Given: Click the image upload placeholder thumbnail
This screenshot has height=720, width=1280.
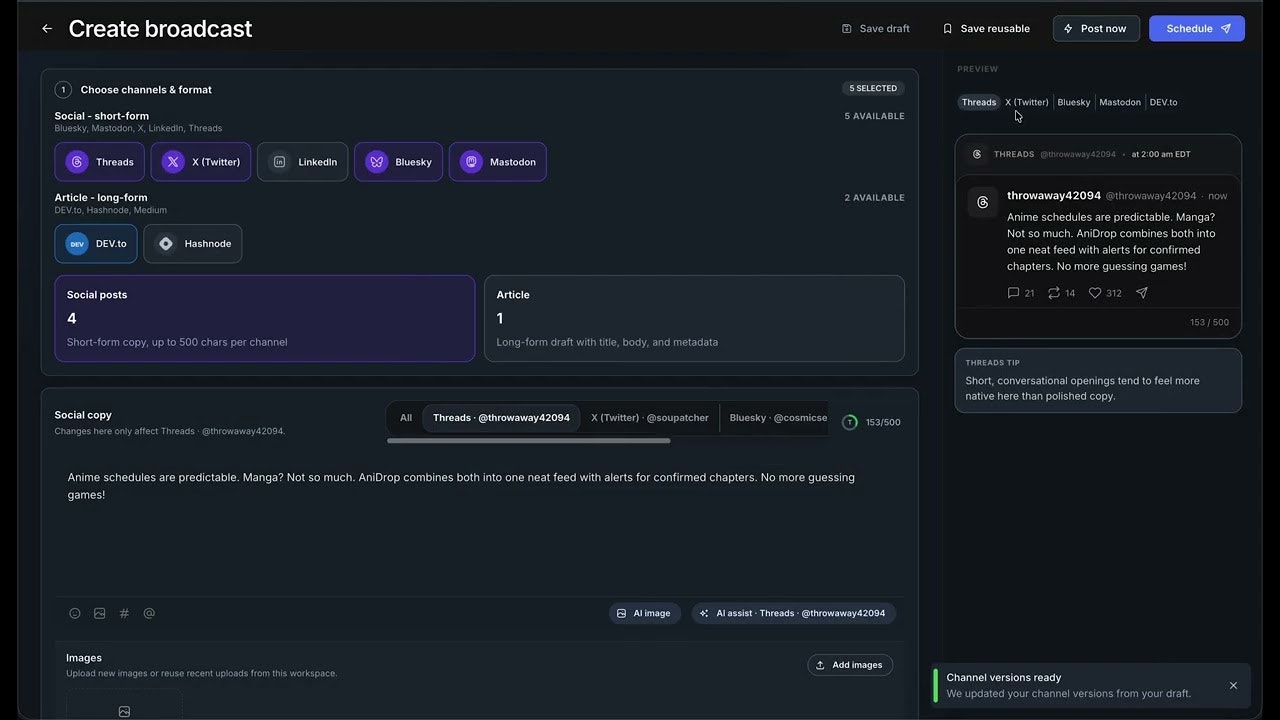Looking at the screenshot, I should [124, 705].
